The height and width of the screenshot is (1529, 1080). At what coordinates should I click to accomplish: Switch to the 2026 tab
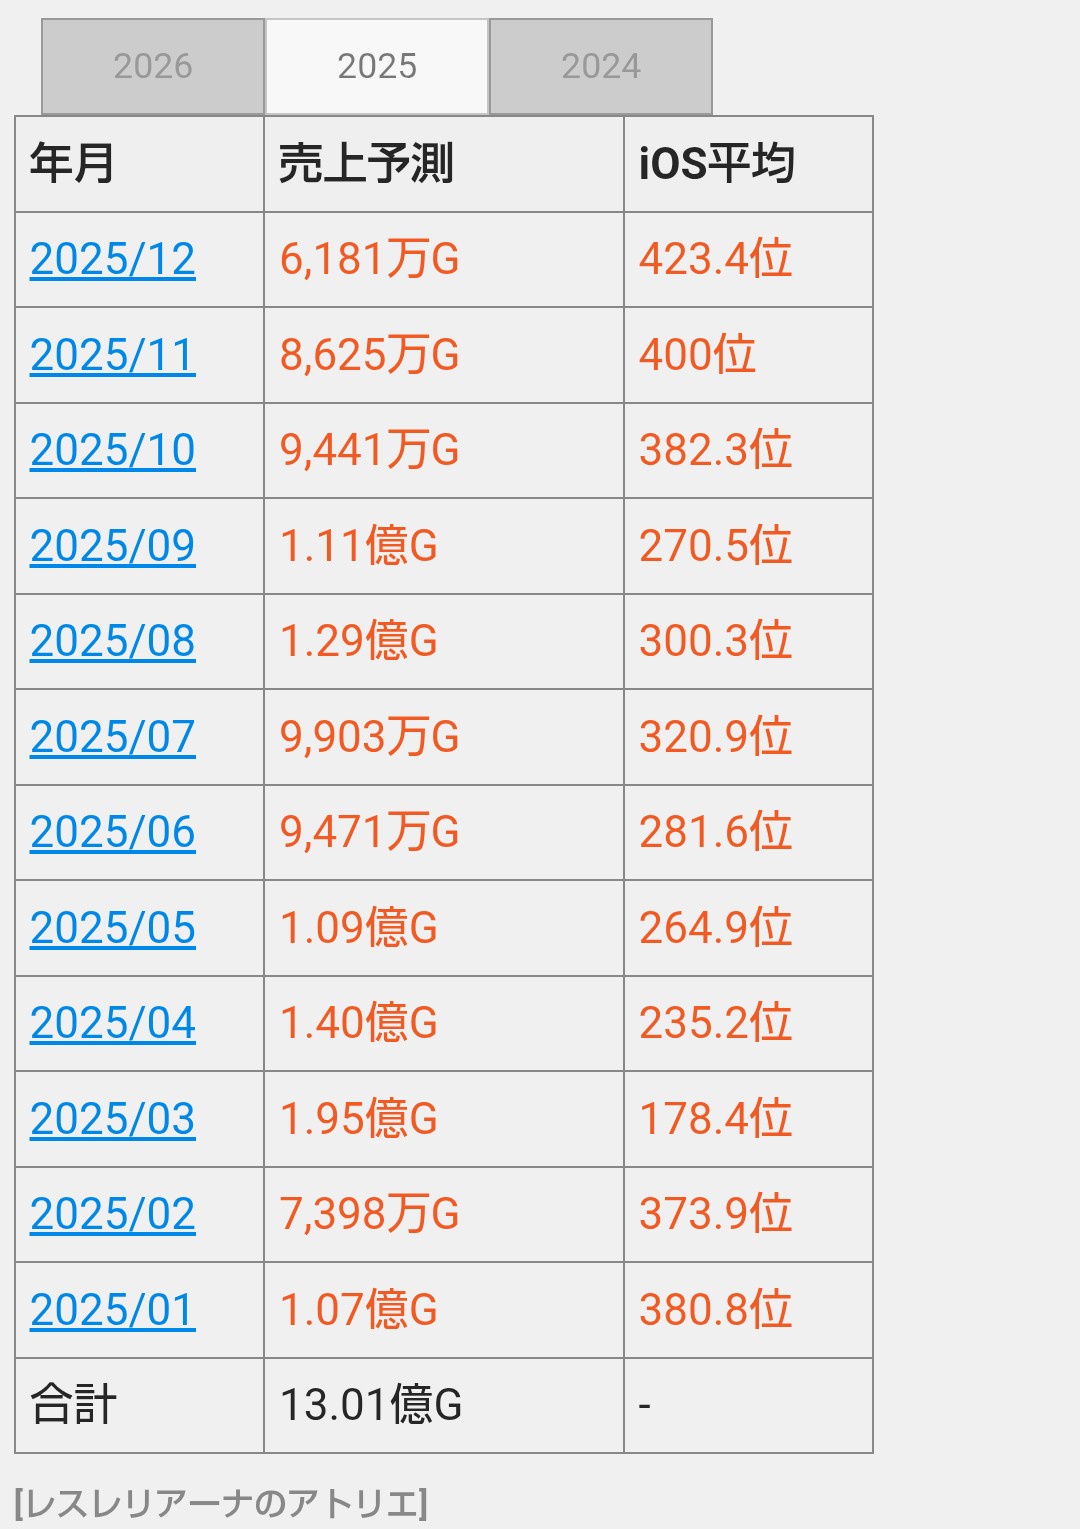(x=153, y=67)
